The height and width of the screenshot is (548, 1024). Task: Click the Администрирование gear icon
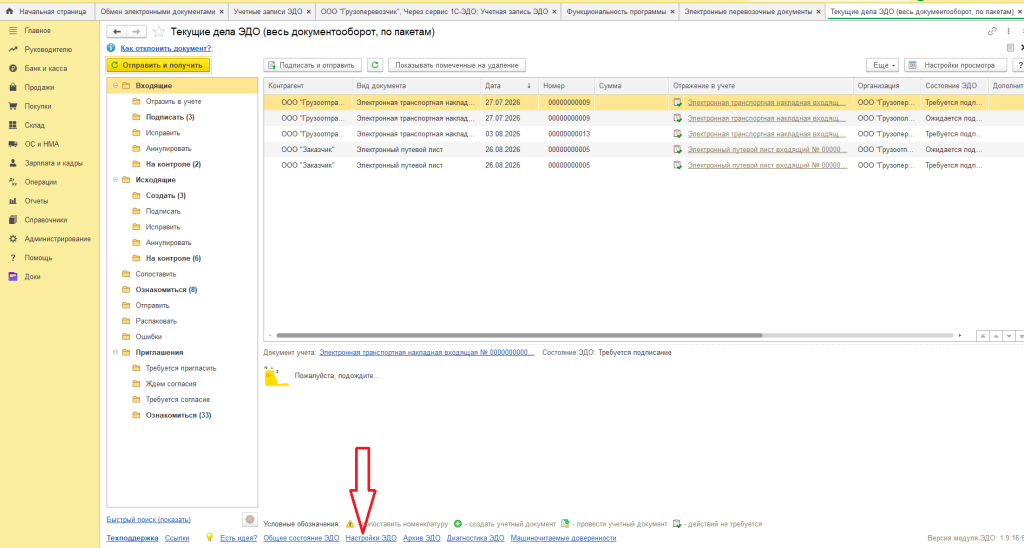(x=12, y=239)
